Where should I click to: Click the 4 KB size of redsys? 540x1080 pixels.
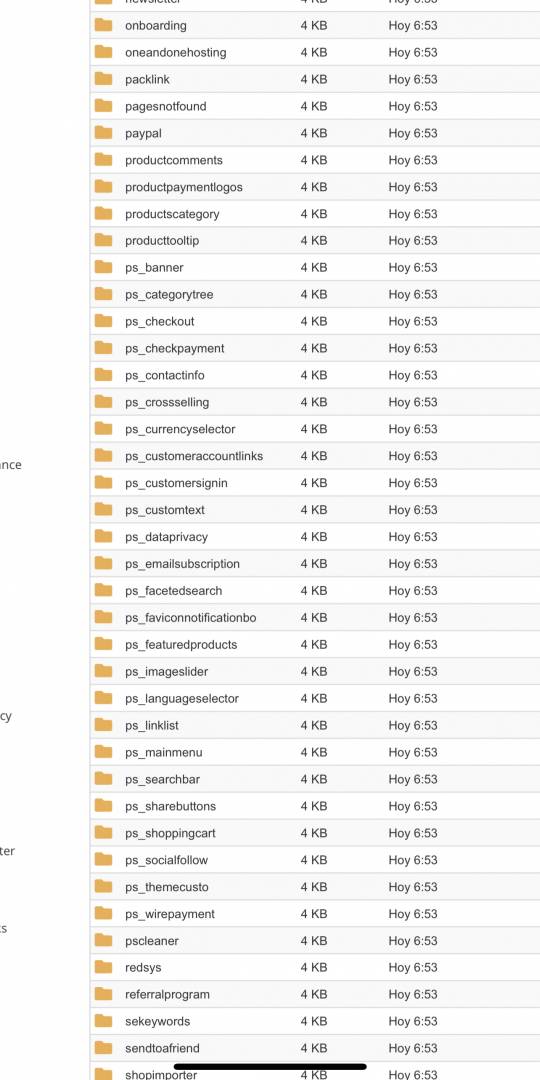[x=313, y=967]
